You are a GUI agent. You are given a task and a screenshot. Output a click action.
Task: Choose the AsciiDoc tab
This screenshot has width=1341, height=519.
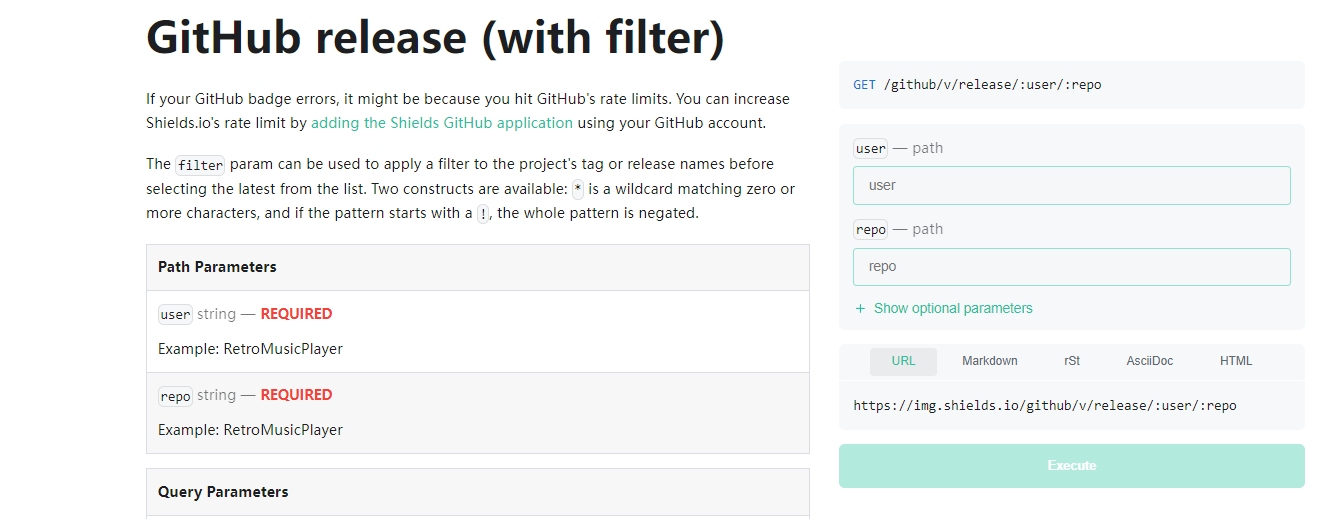tap(1149, 361)
